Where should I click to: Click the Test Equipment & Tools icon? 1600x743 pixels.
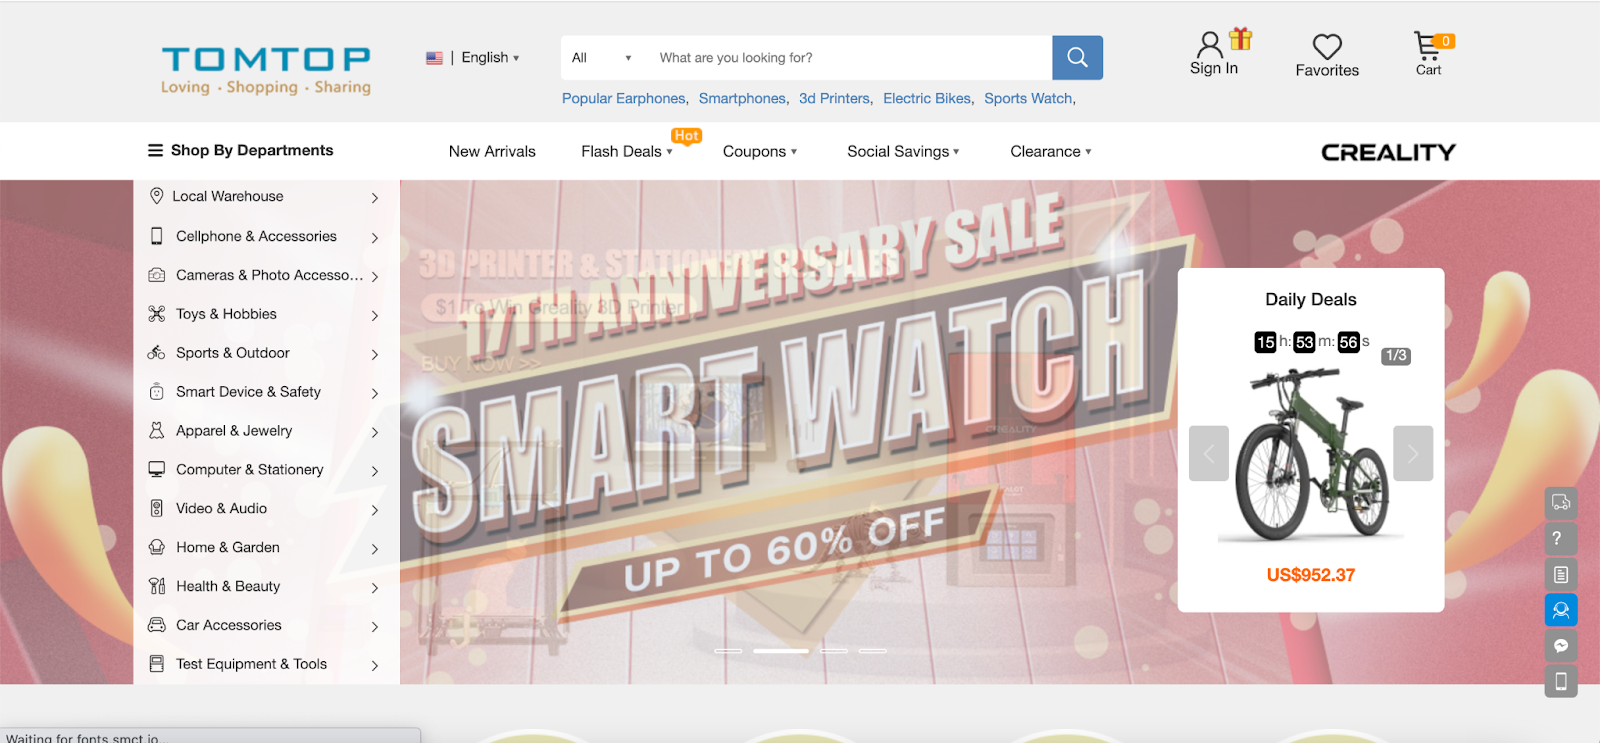(x=157, y=664)
